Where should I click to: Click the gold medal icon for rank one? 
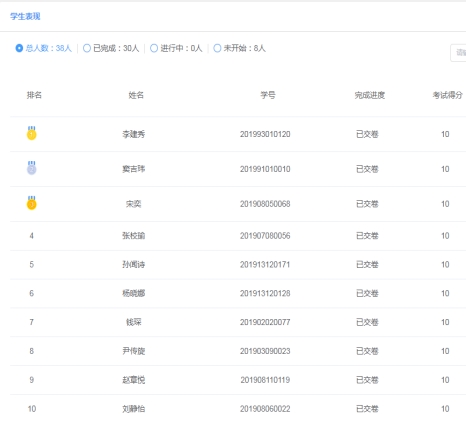pyautogui.click(x=32, y=133)
